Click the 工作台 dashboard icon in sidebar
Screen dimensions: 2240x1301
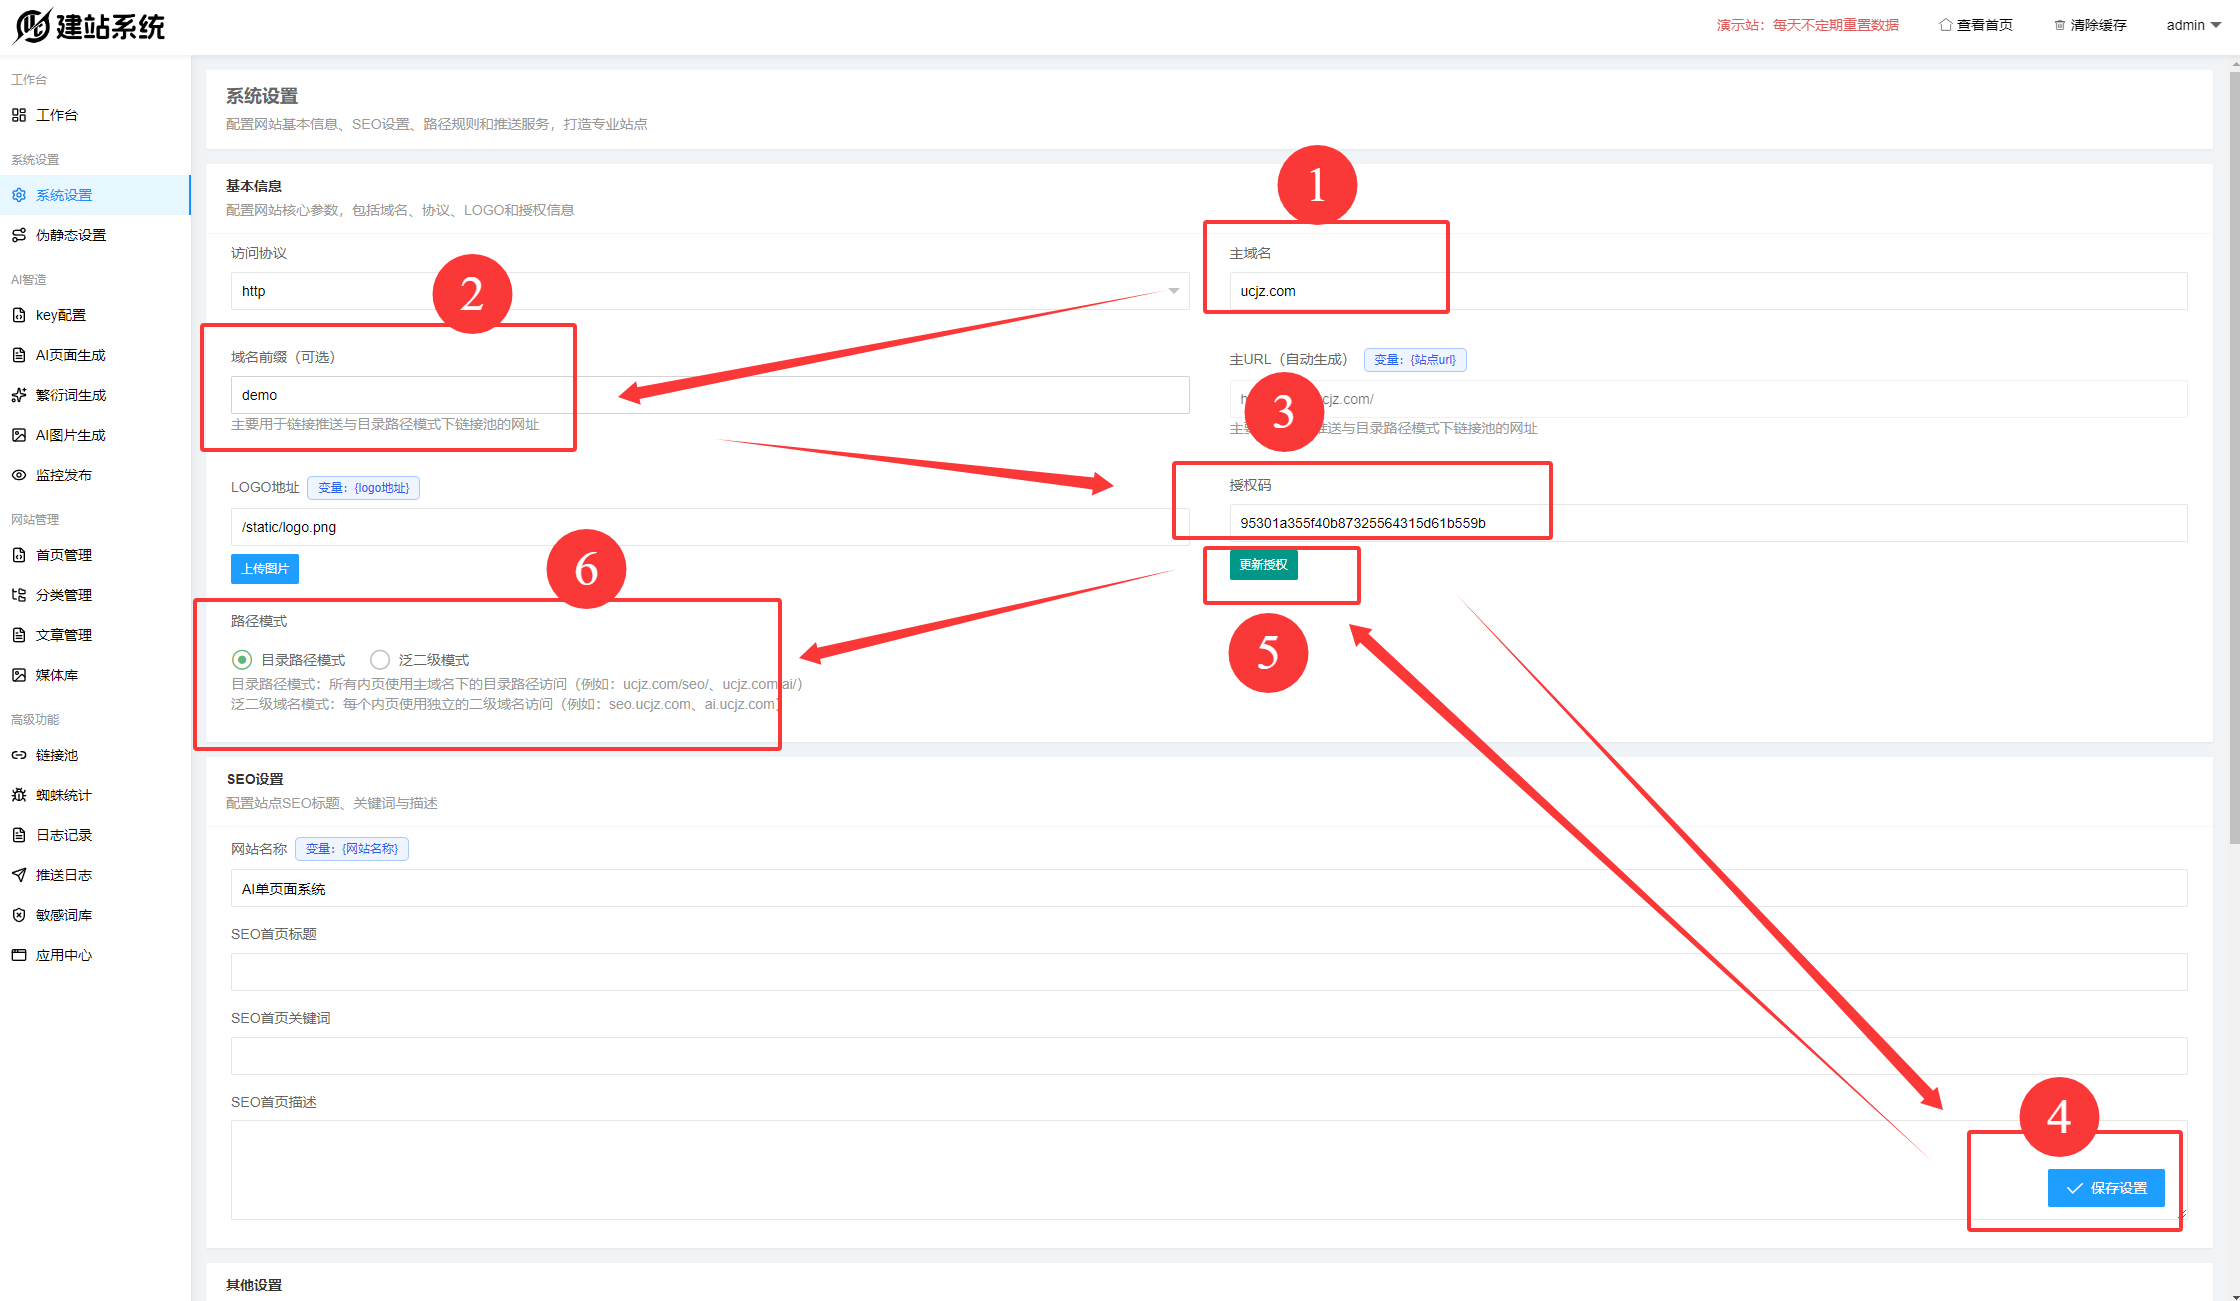pyautogui.click(x=19, y=115)
